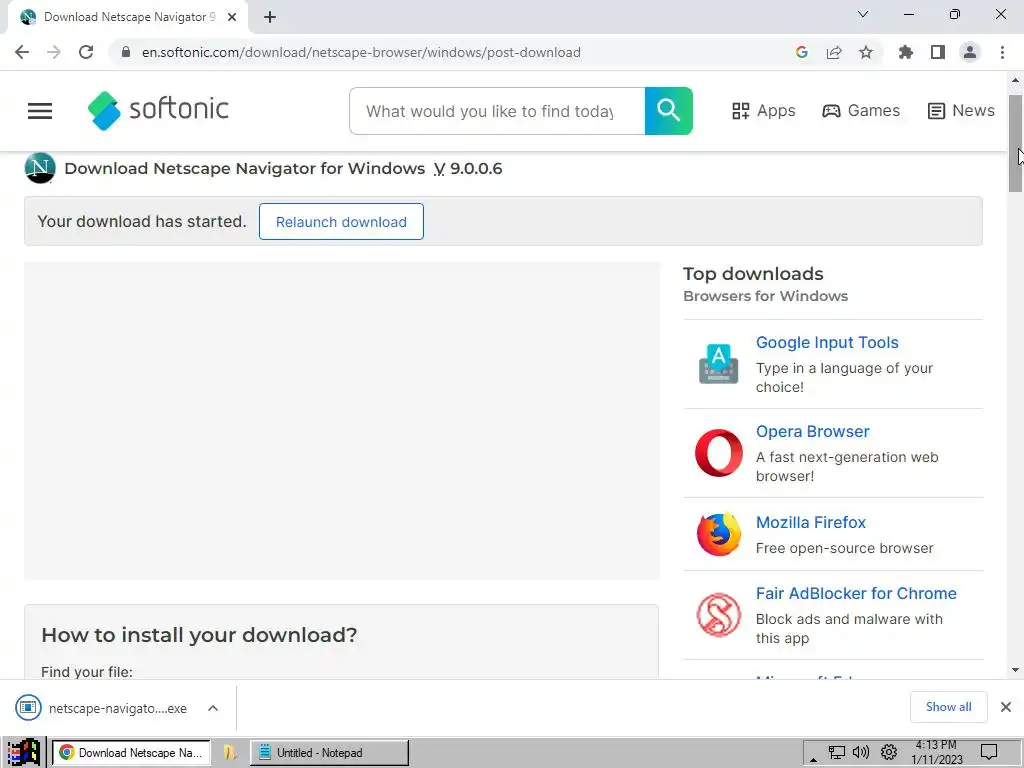
Task: Click the Firefox logo icon
Action: [x=718, y=534]
